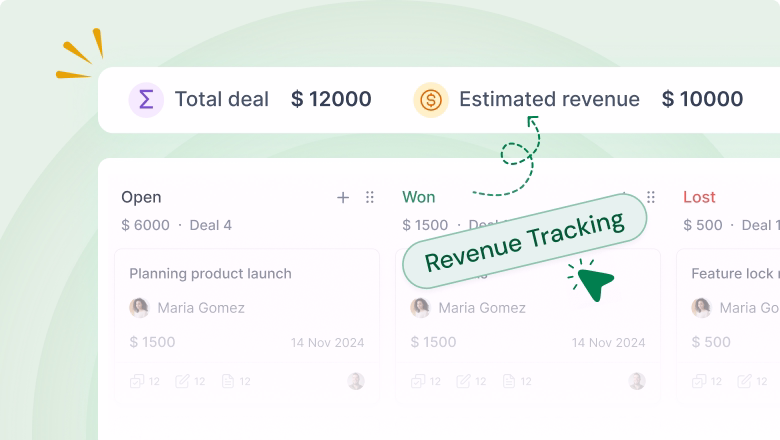The width and height of the screenshot is (780, 440).
Task: Click the Won column drag handle dots
Action: (x=651, y=197)
